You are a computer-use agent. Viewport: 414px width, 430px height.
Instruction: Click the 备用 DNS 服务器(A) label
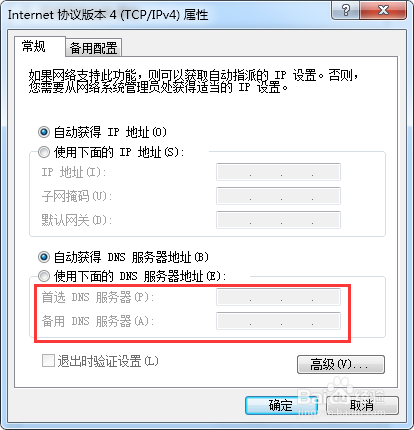tap(98, 321)
